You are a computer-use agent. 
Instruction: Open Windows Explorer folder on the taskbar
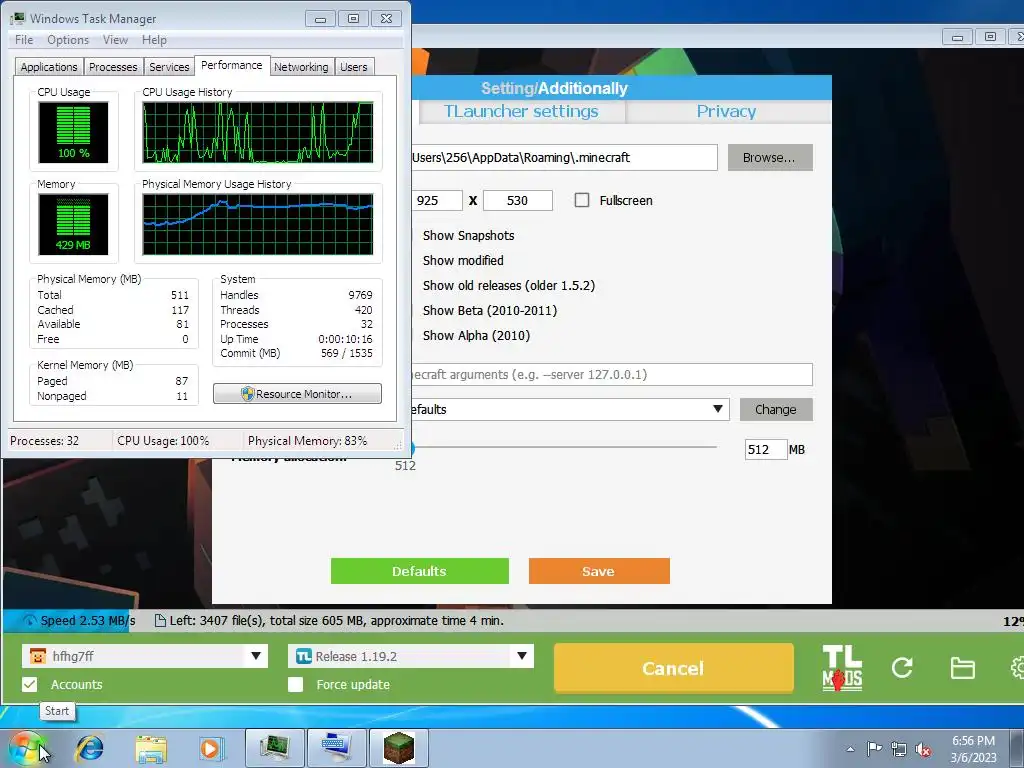(151, 749)
